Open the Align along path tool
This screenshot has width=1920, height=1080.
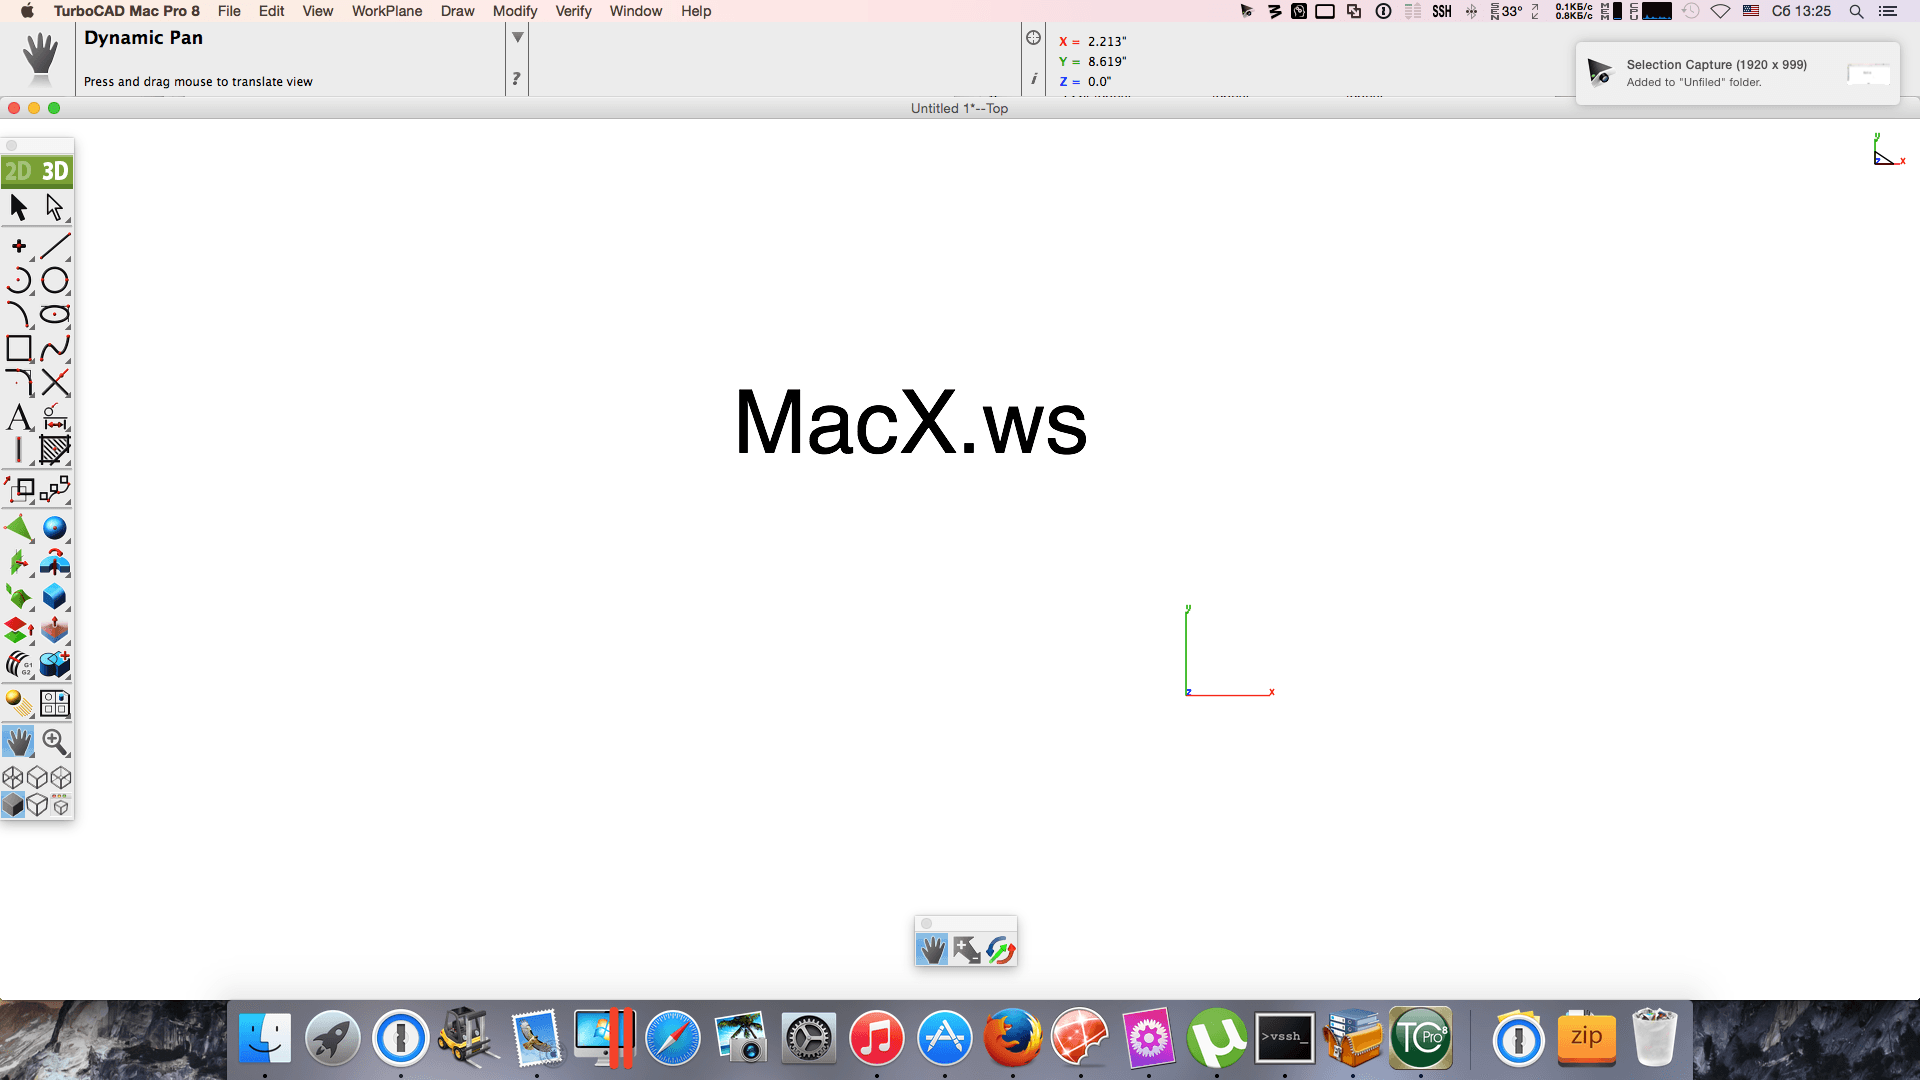point(55,489)
